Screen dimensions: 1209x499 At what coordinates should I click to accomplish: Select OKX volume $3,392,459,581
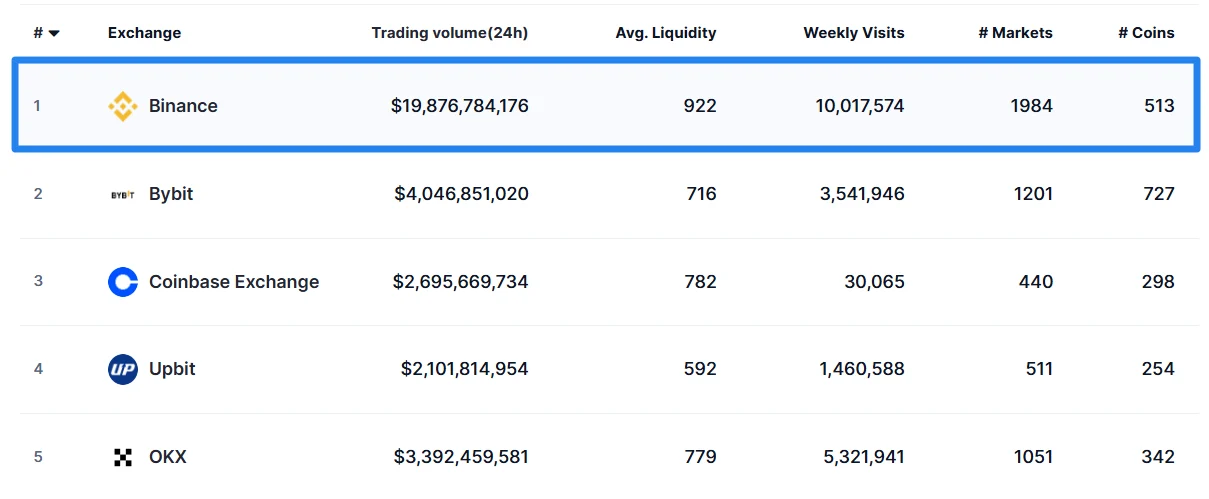(x=461, y=457)
